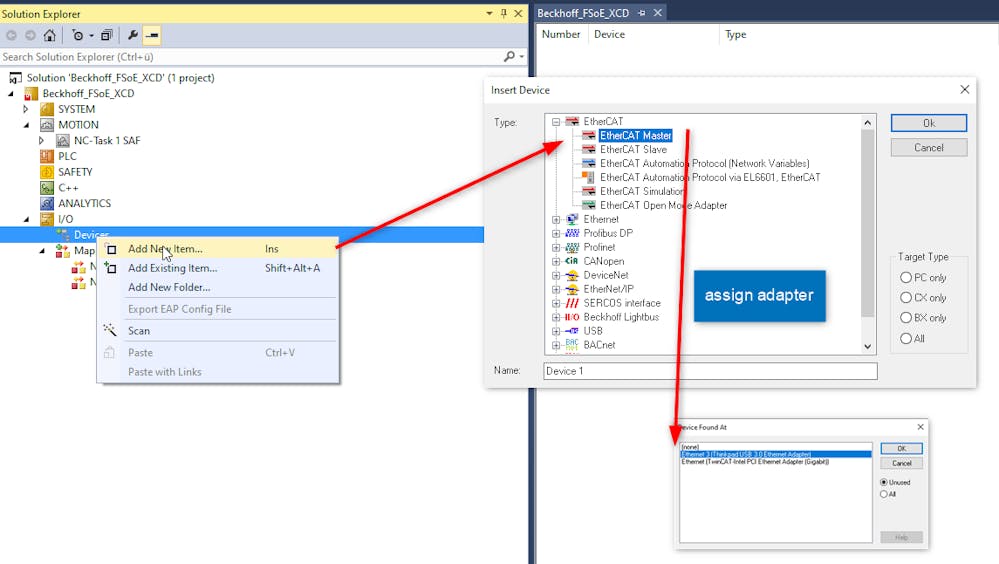Expand the NC-Task 1 SAF node
The width and height of the screenshot is (999, 564).
(x=41, y=140)
